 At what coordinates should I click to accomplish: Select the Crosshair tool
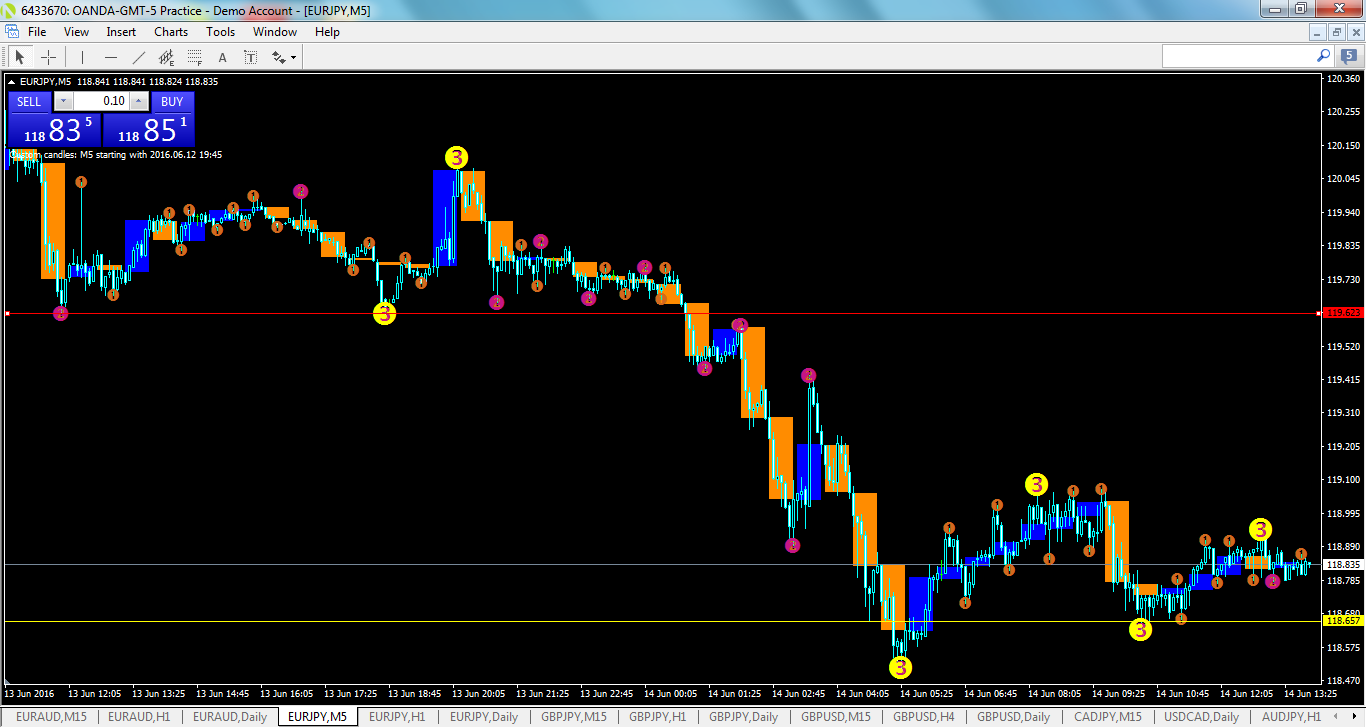click(x=48, y=56)
